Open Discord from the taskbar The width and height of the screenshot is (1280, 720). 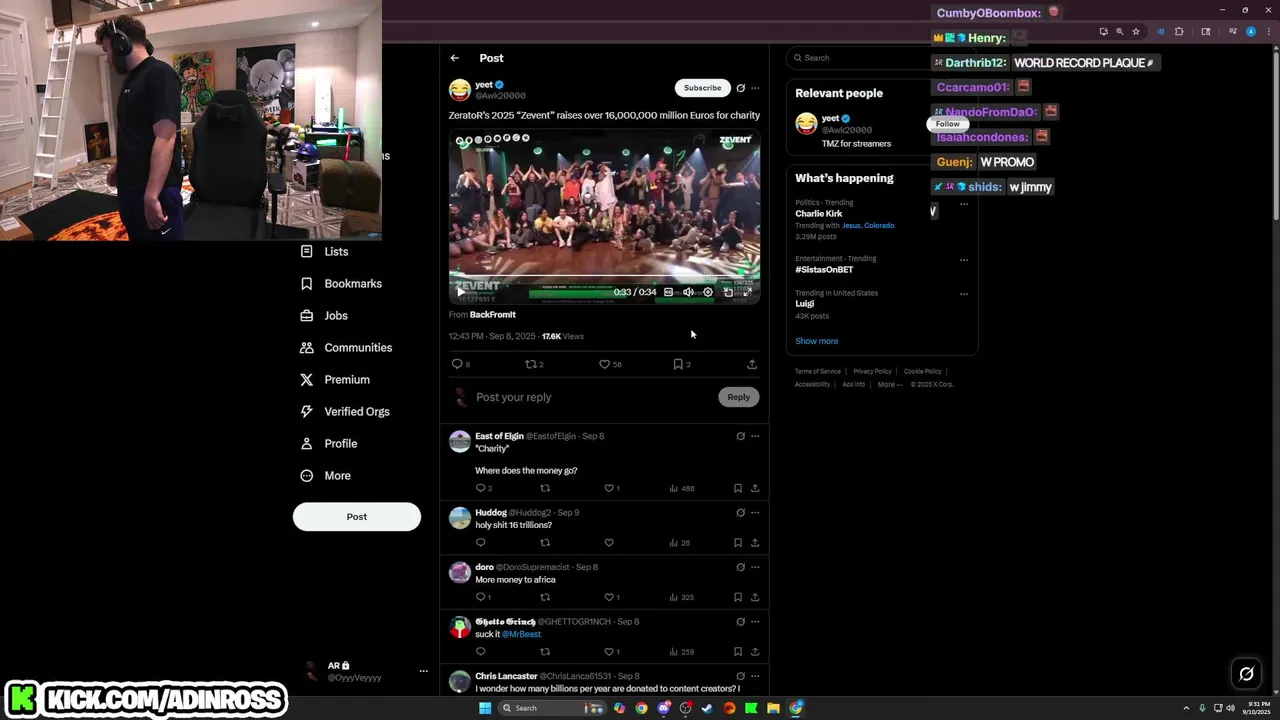point(664,708)
